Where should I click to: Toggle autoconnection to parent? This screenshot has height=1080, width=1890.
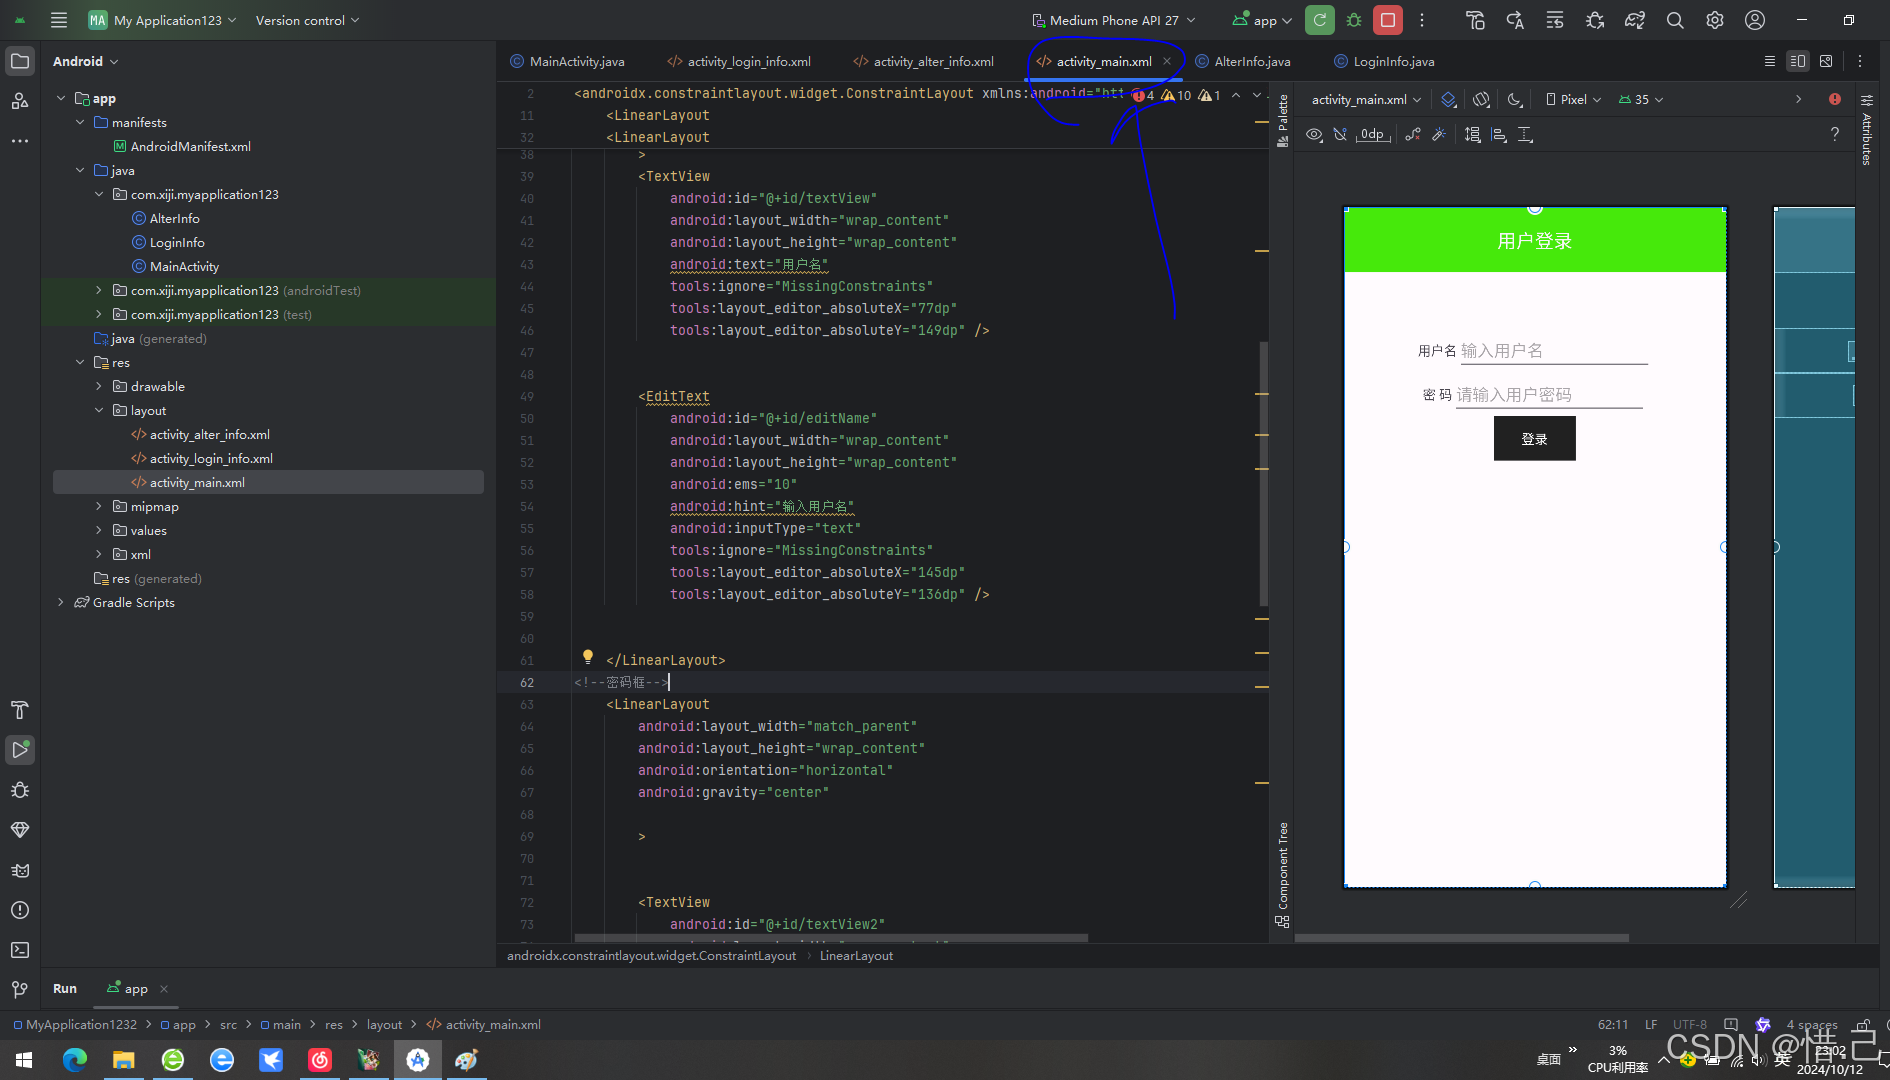[1341, 134]
